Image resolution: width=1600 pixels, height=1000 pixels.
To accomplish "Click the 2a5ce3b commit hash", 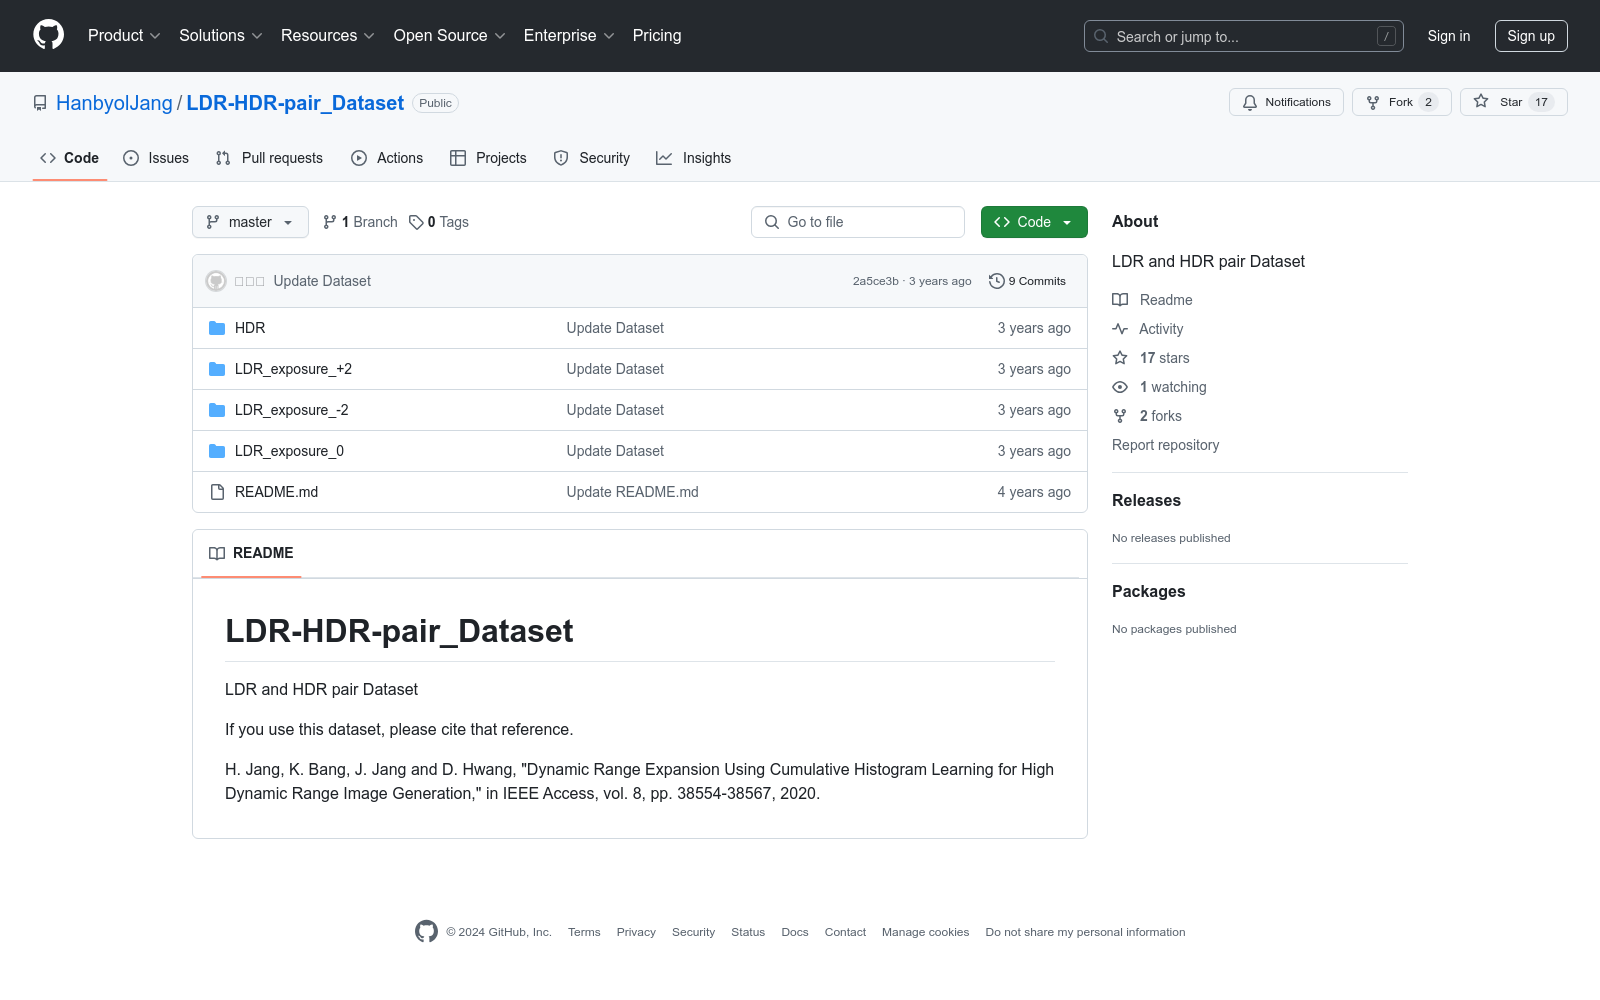I will click(876, 281).
